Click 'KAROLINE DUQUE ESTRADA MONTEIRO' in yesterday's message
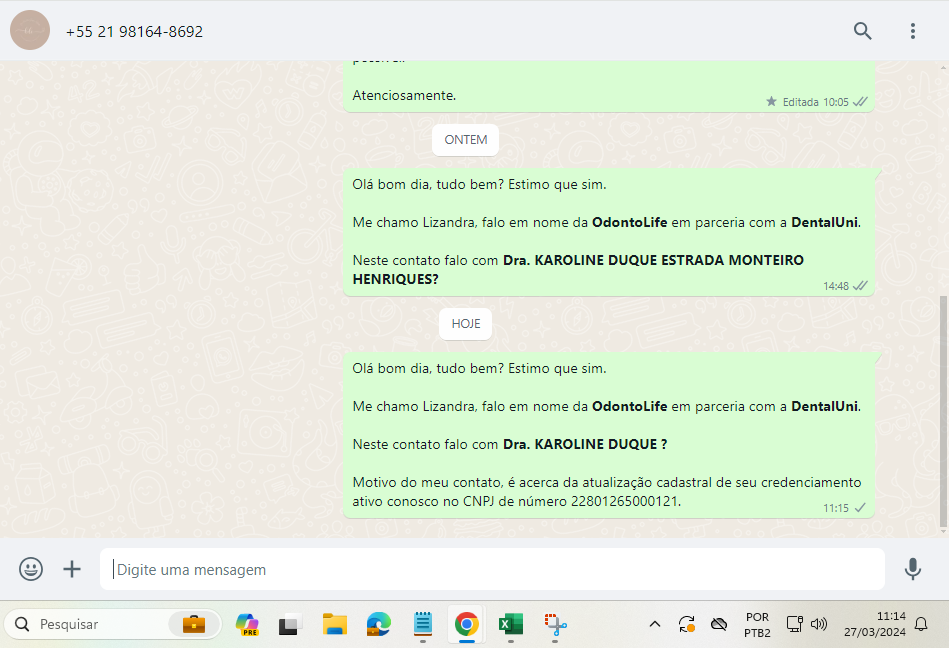 click(669, 260)
